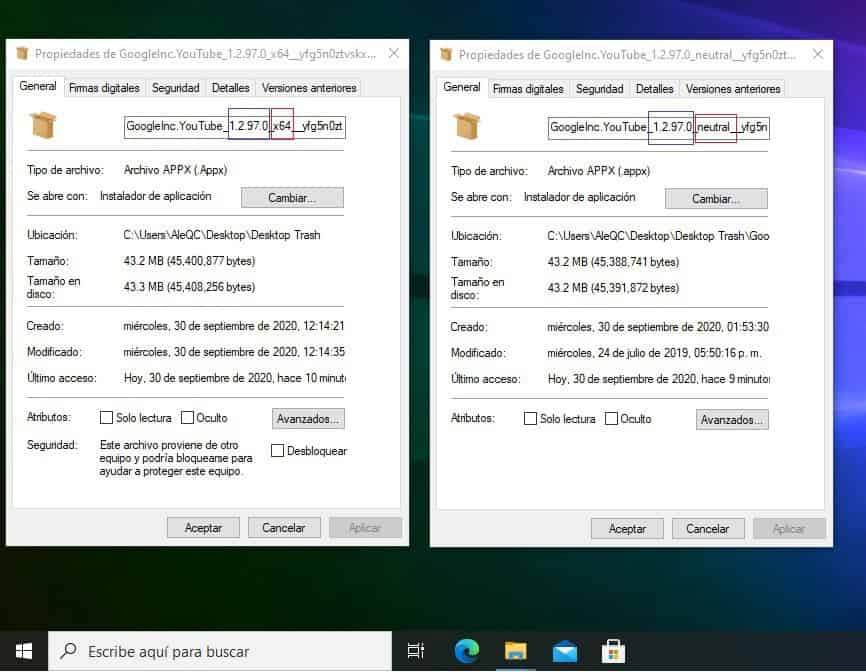Check Solo lectura in the neutral window

(530, 419)
